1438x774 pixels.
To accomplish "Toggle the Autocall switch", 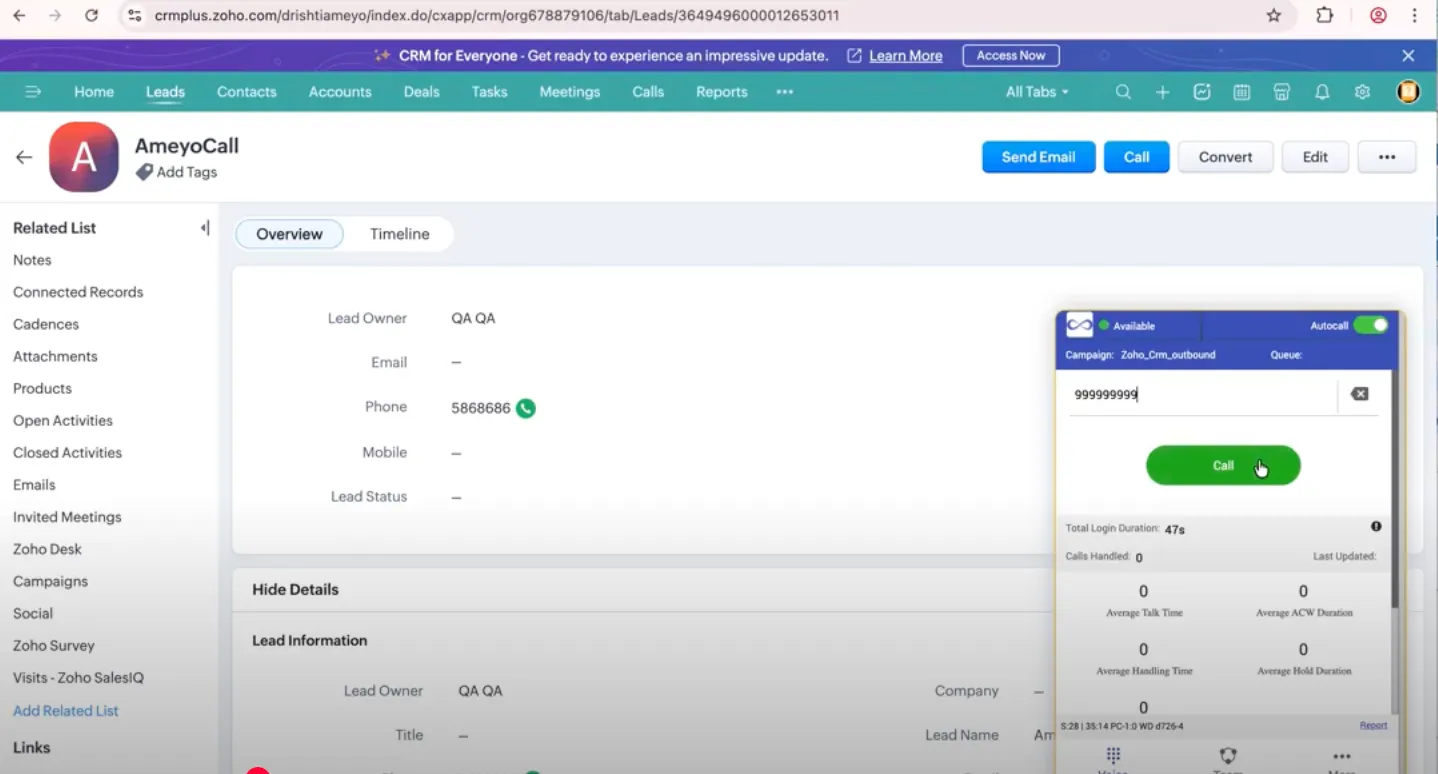I will (1371, 325).
